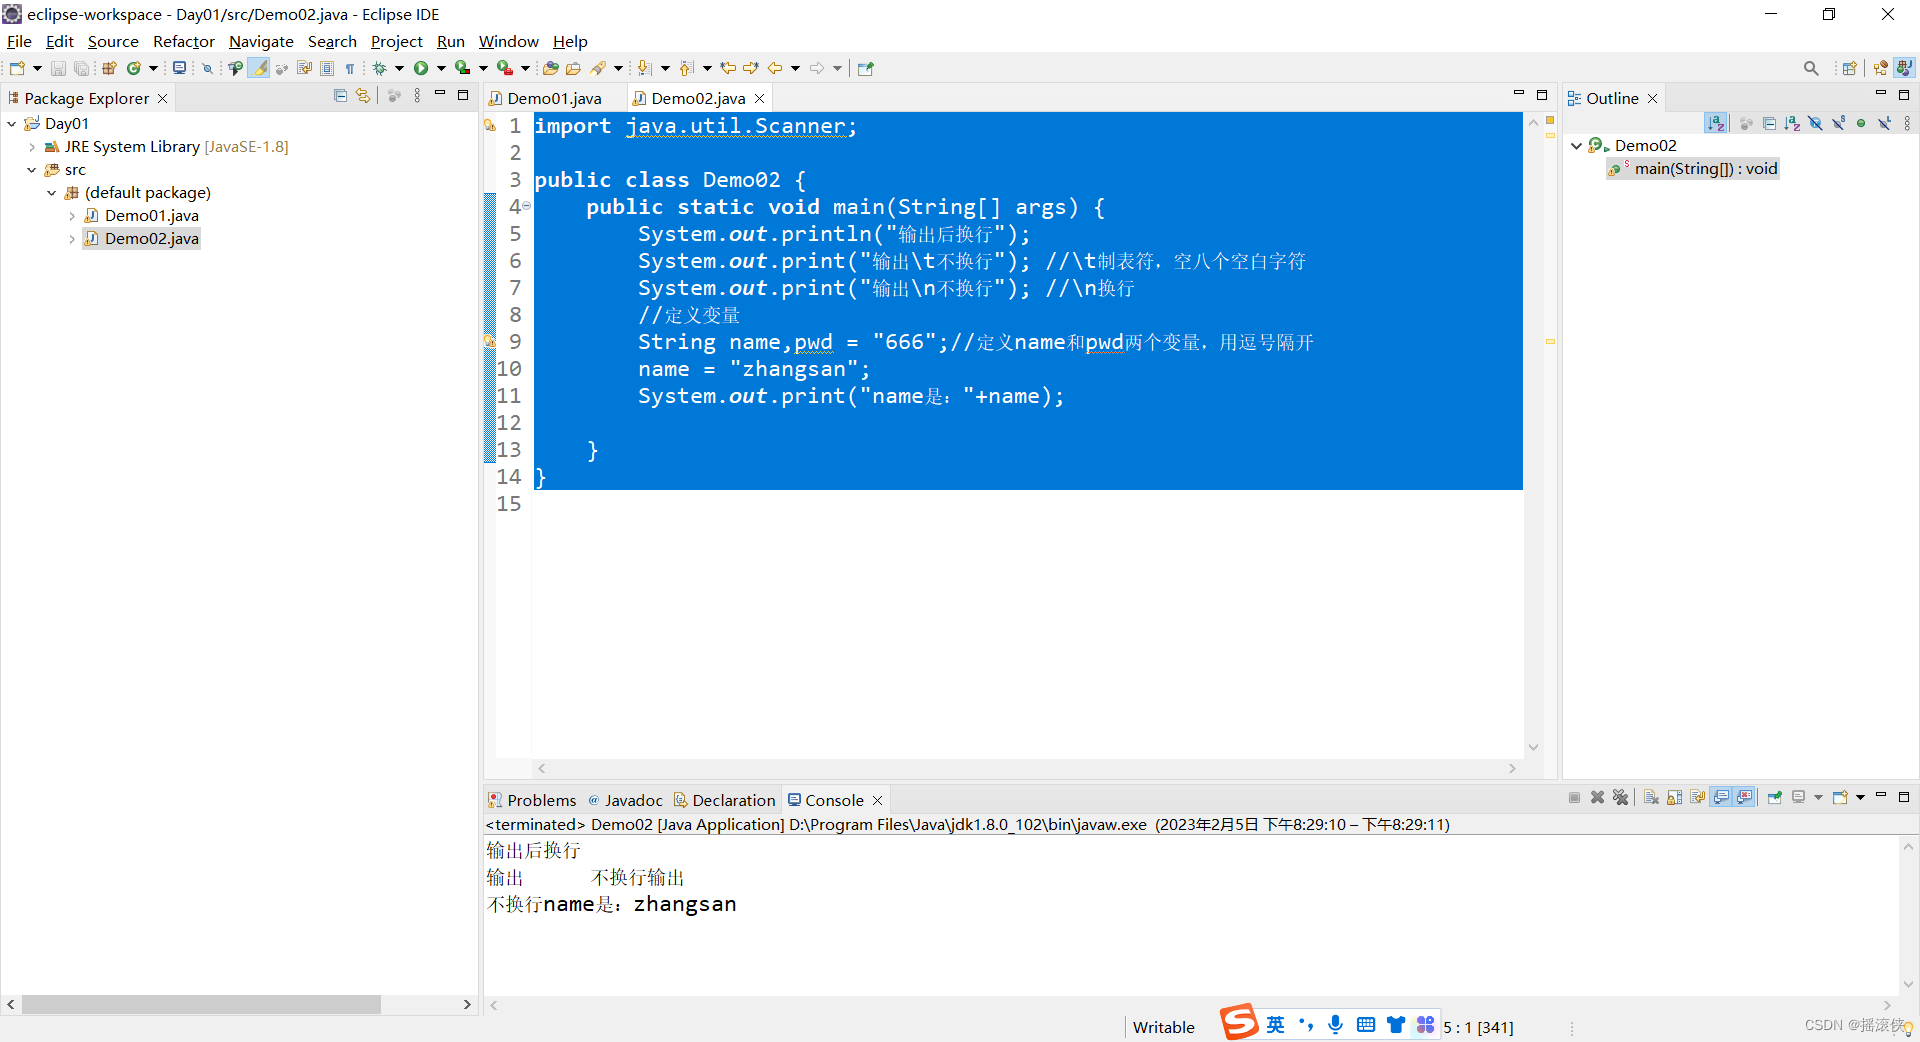This screenshot has height=1042, width=1920.
Task: Click the Previous Annotation arrow icon
Action: point(686,68)
